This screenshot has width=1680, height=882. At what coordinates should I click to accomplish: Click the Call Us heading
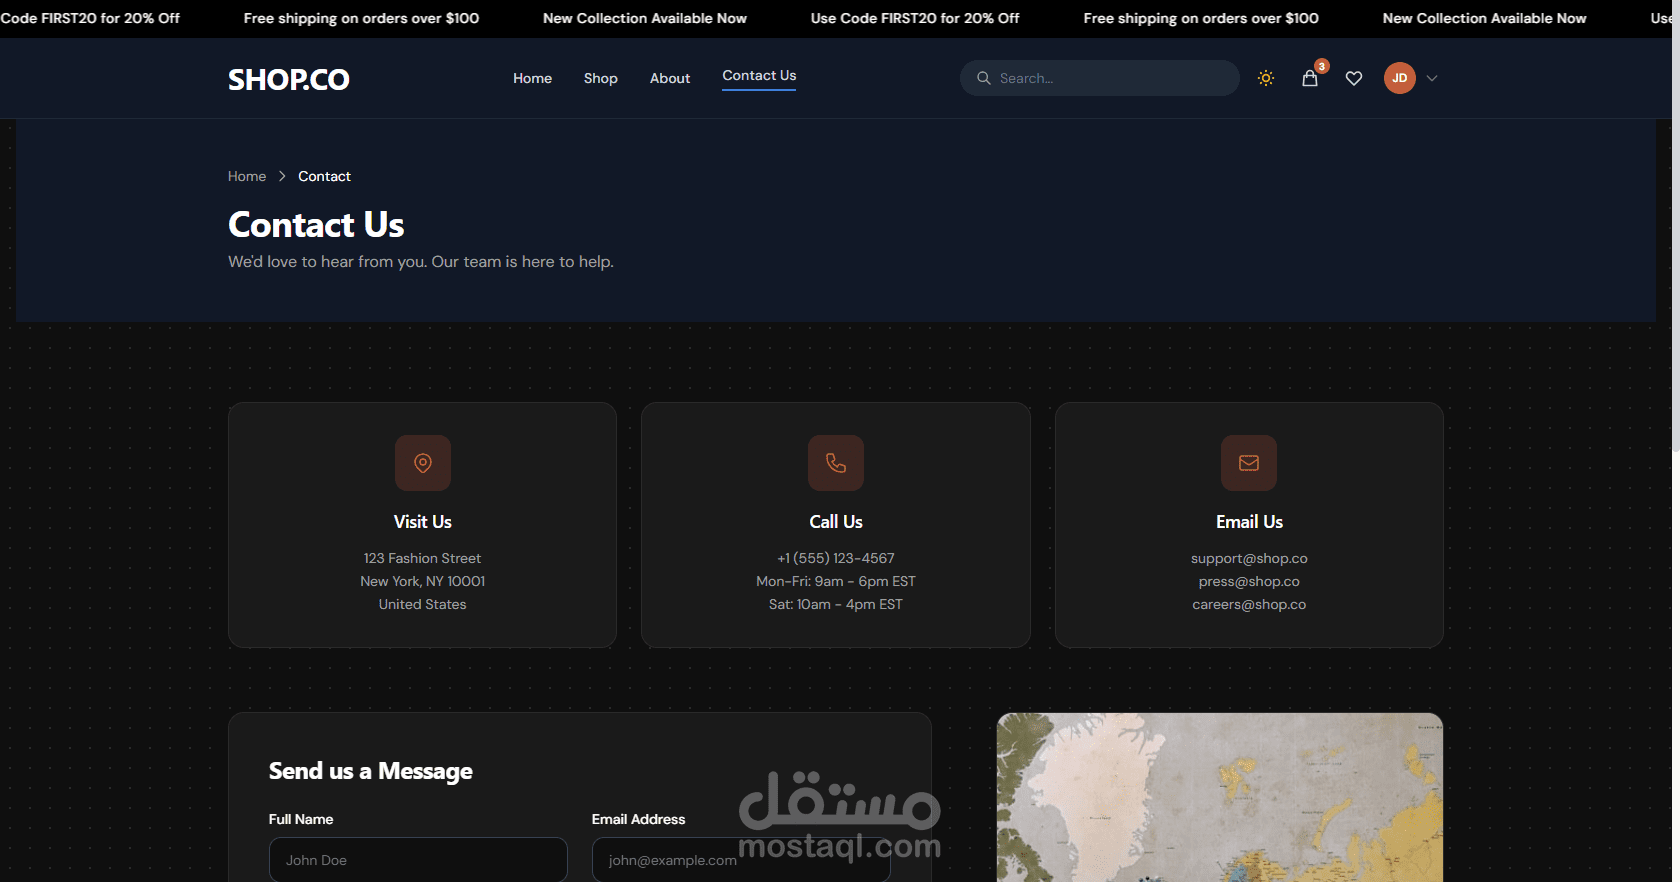pos(836,522)
